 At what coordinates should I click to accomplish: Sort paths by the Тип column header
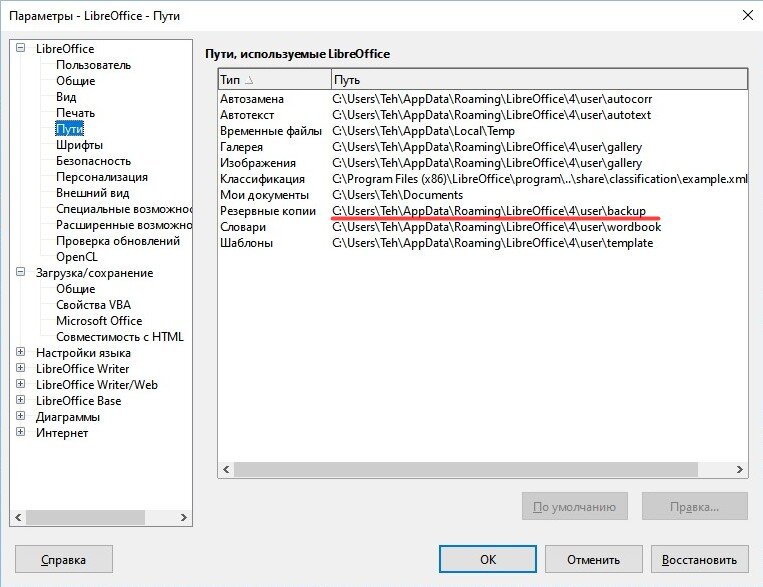(274, 79)
